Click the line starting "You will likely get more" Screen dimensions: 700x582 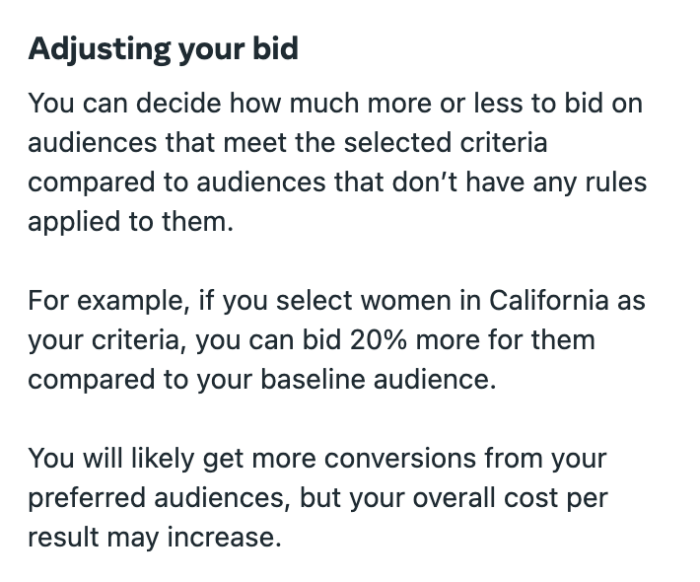[317, 459]
